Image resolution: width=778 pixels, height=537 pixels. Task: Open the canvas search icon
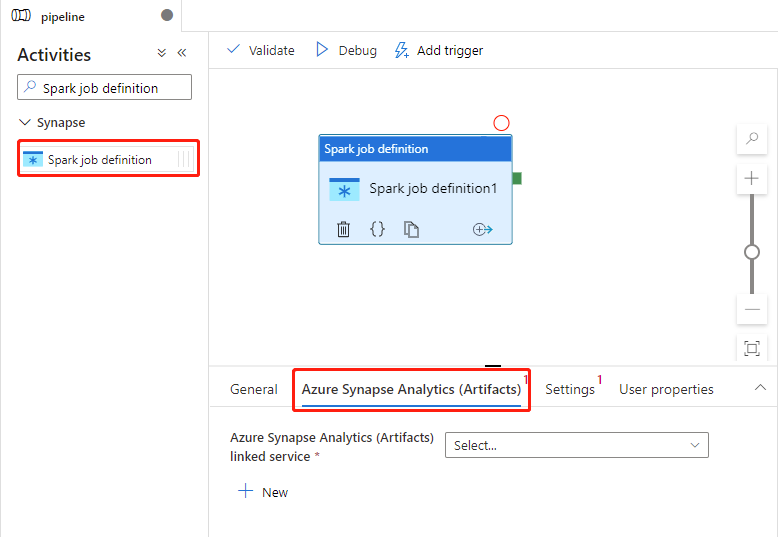pyautogui.click(x=752, y=138)
